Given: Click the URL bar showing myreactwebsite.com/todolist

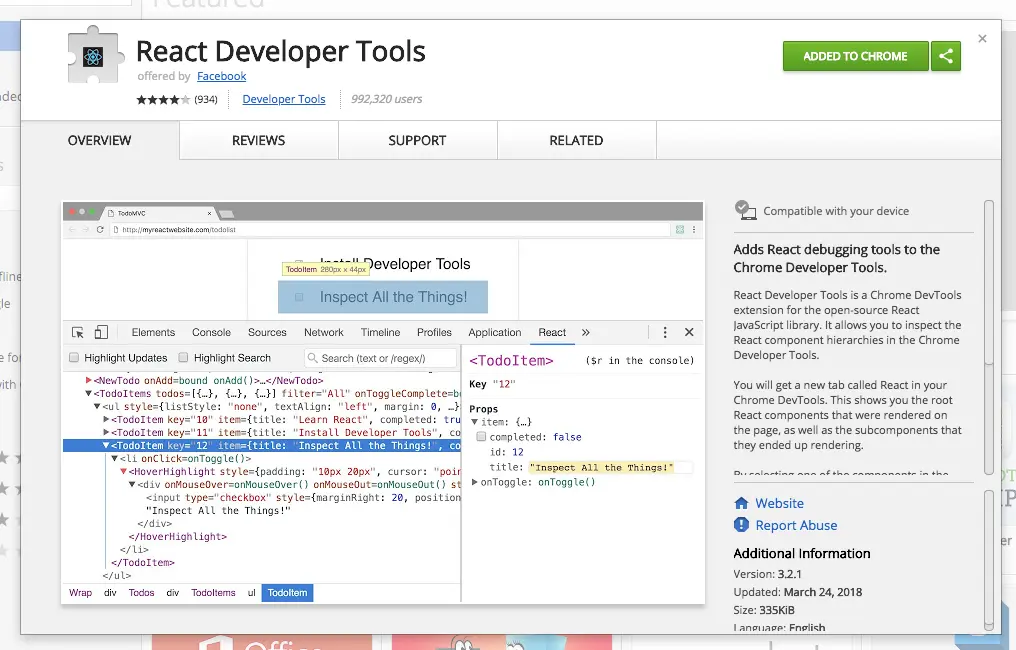Looking at the screenshot, I should pos(390,229).
